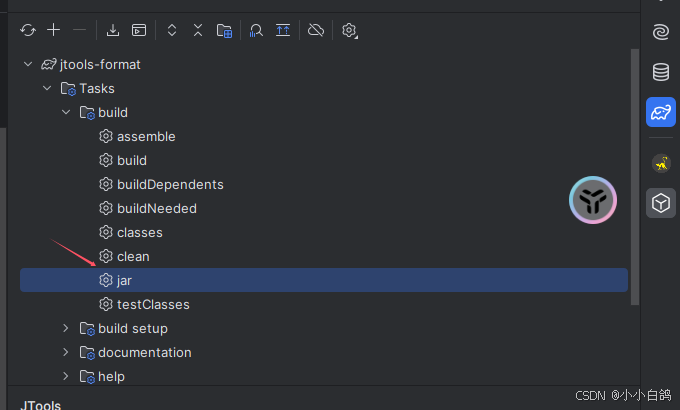Click the gear icon beside testClasses
Screen dimensions: 680x410
(x=106, y=305)
